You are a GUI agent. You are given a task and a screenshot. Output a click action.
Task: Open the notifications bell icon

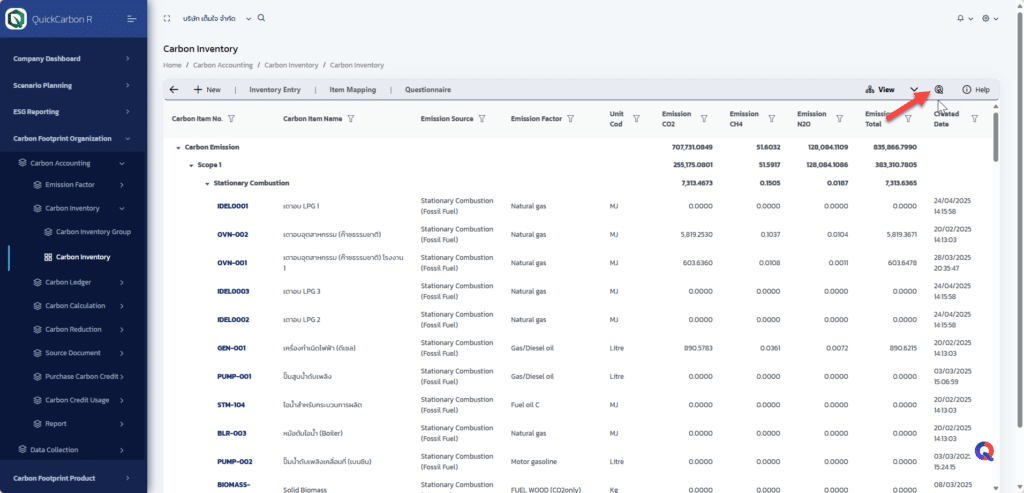[960, 19]
